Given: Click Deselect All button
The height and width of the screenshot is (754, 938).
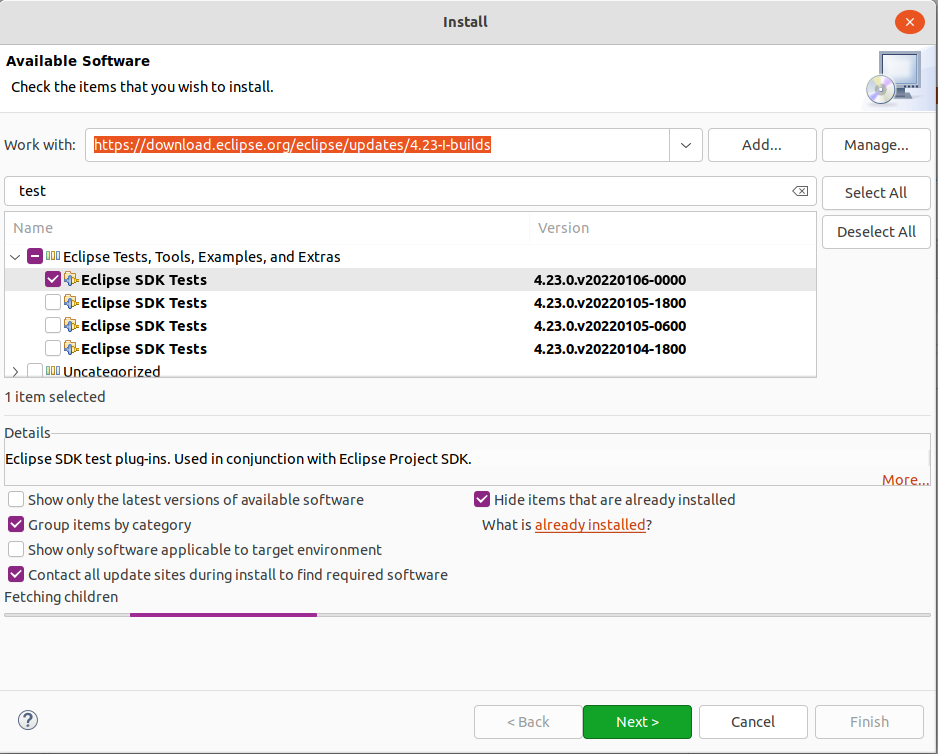Looking at the screenshot, I should point(876,232).
